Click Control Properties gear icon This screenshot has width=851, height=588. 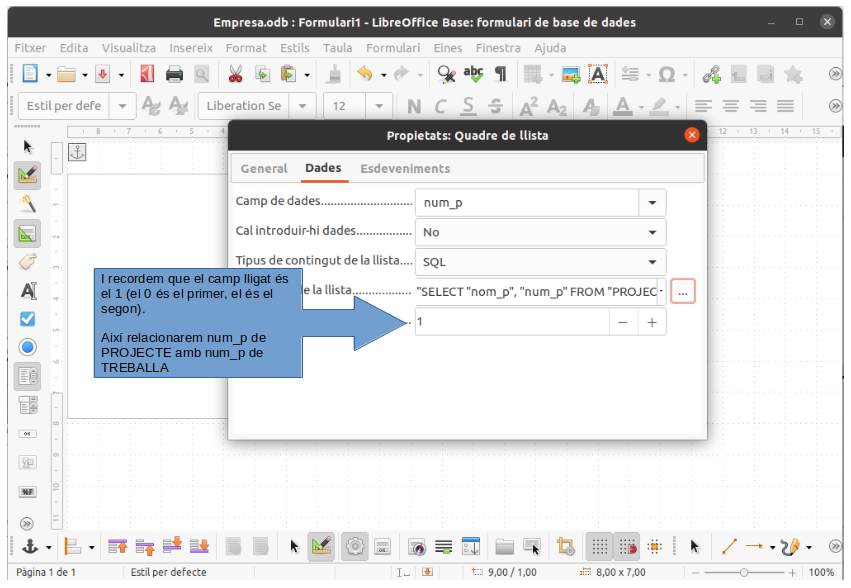tap(355, 547)
